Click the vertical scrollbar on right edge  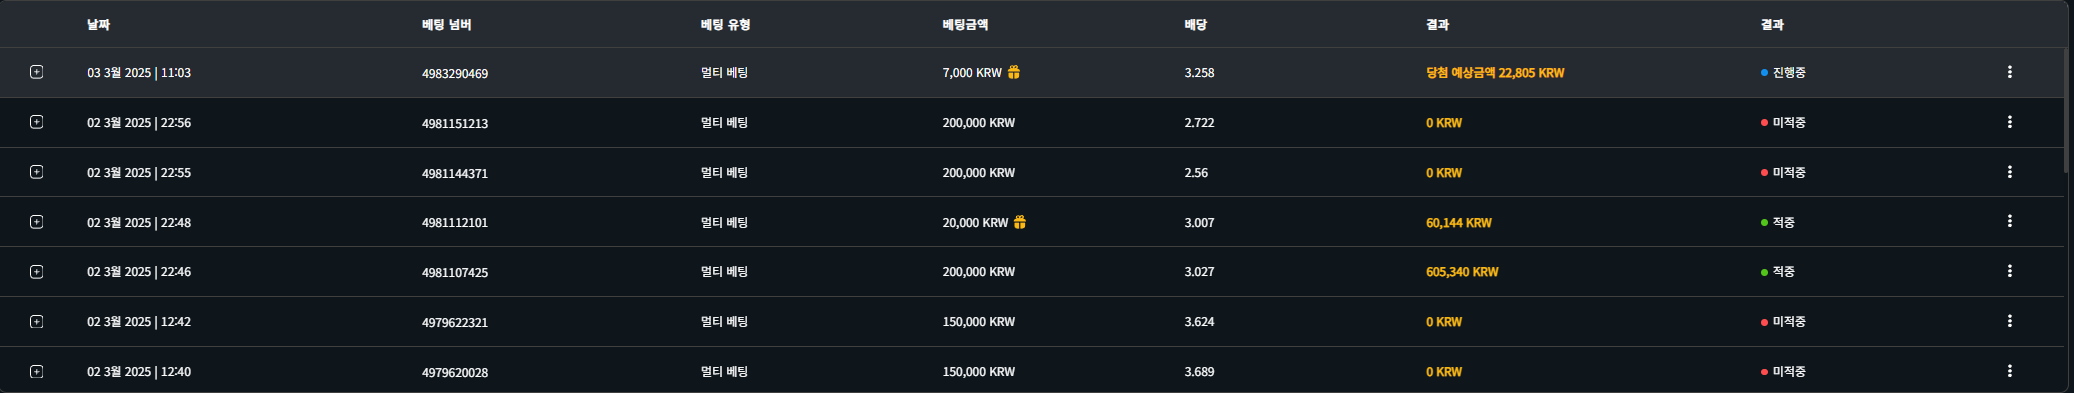[x=2066, y=110]
